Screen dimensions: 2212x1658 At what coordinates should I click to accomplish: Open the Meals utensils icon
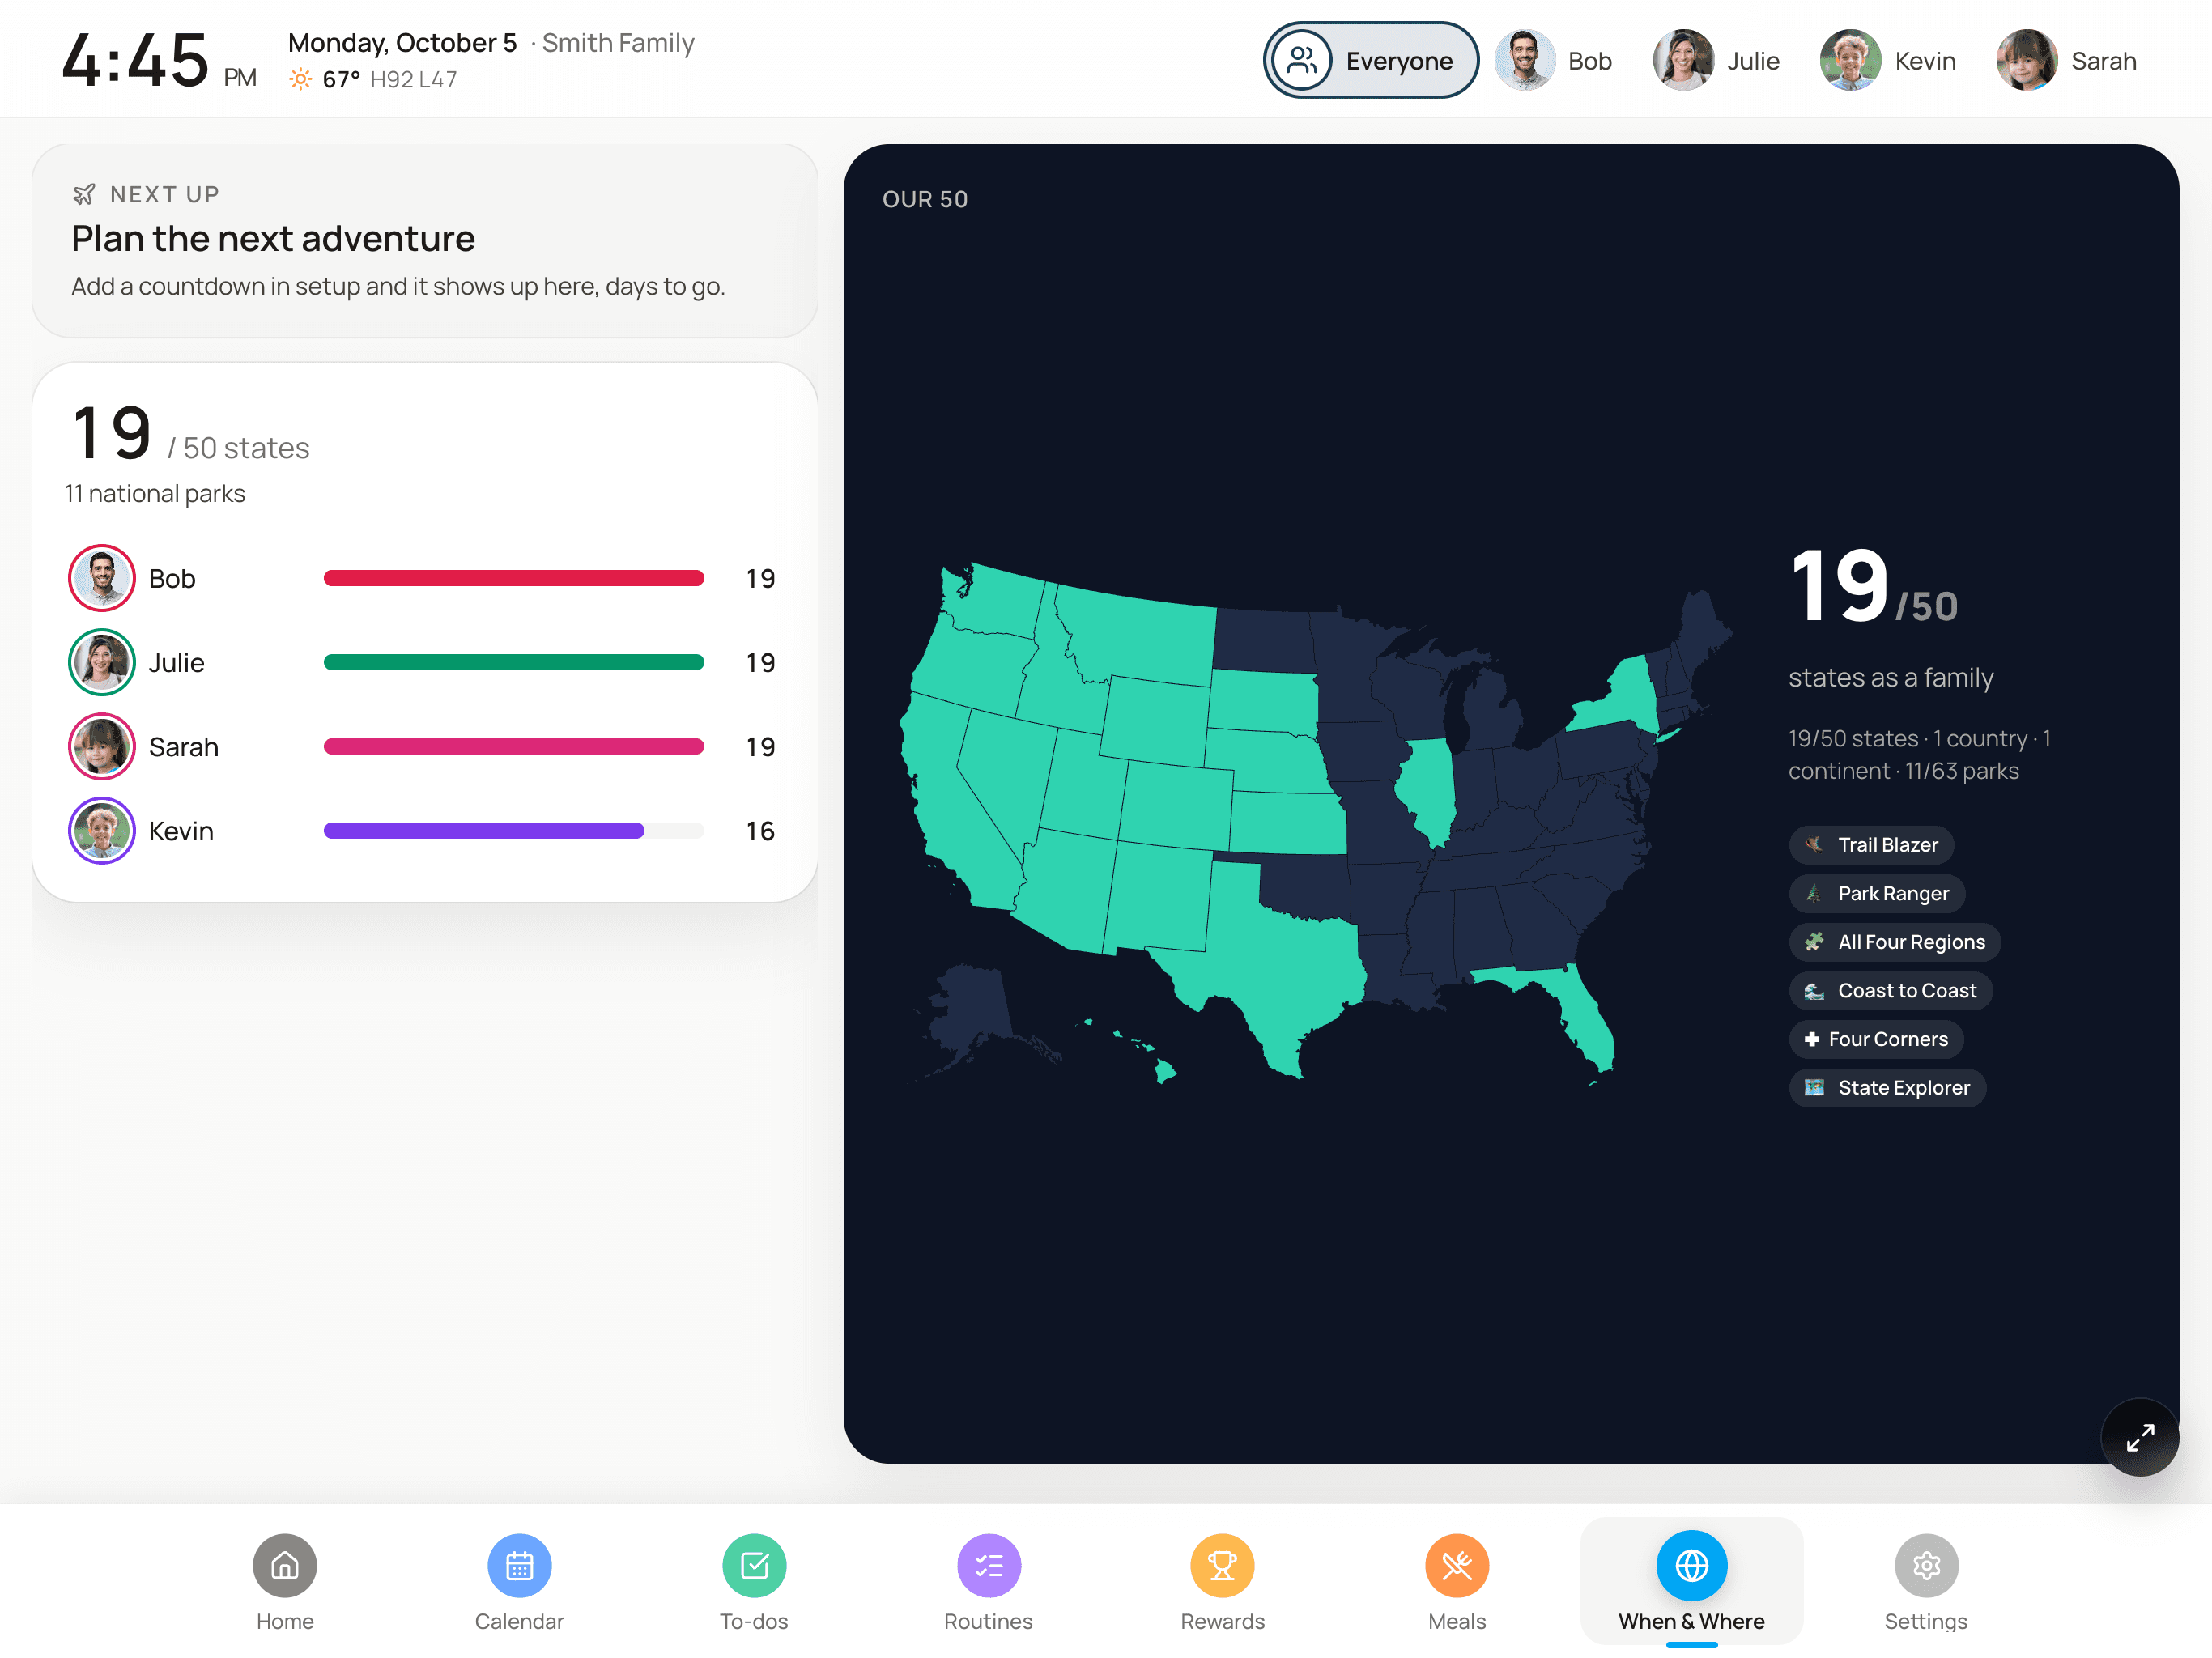1457,1565
